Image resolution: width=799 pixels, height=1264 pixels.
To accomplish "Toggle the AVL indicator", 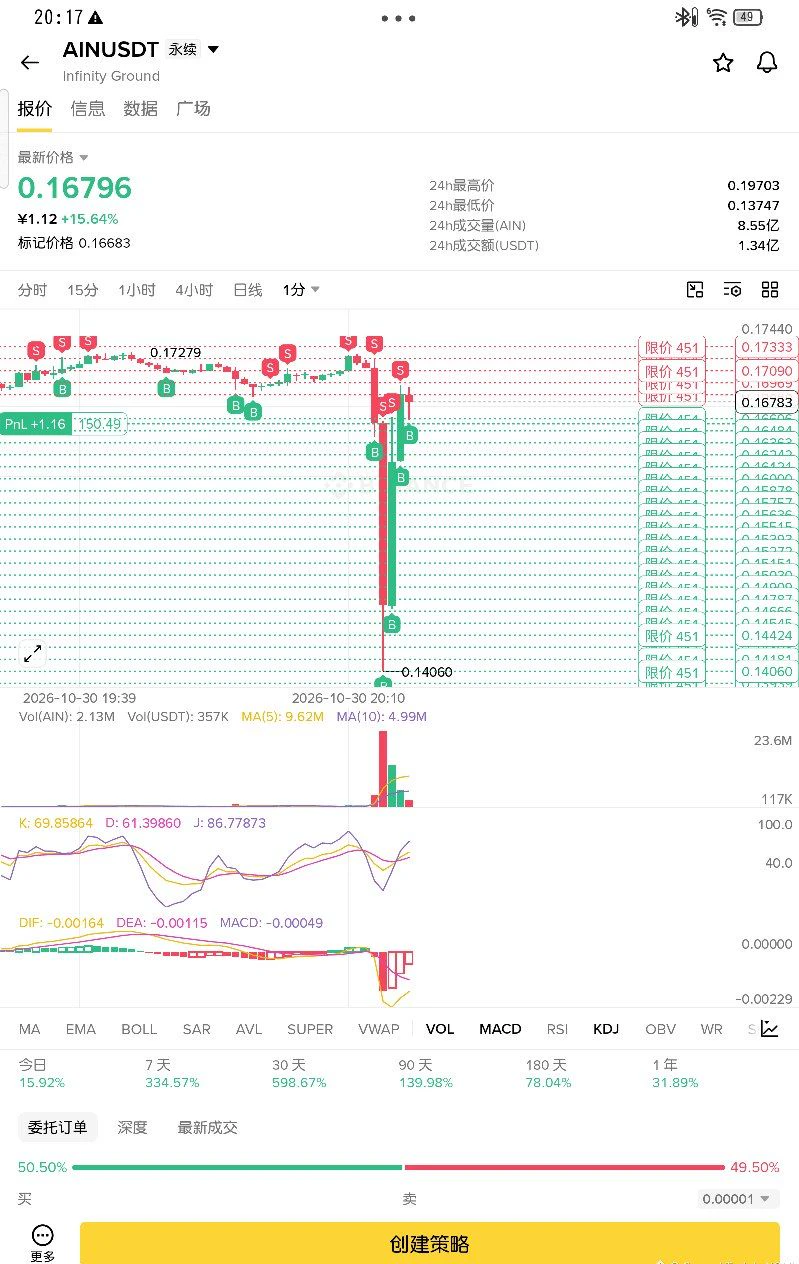I will click(x=249, y=1029).
